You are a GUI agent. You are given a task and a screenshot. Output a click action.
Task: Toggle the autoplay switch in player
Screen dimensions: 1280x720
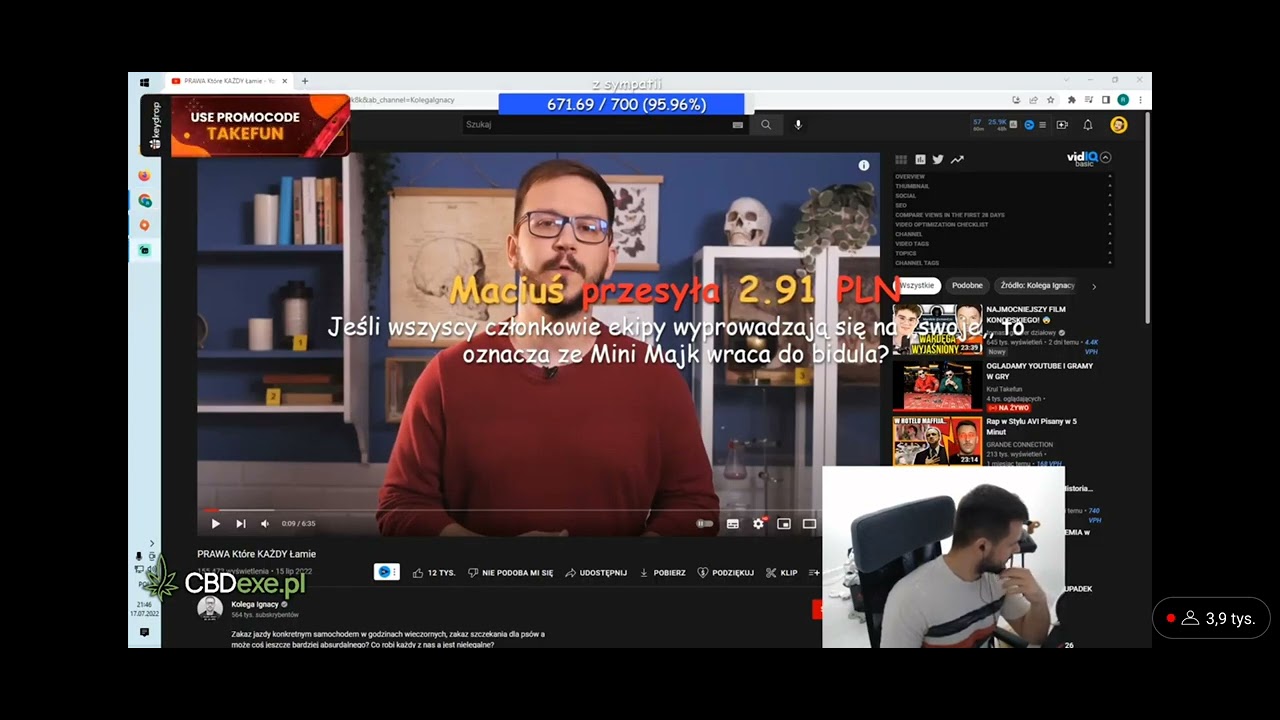pos(705,523)
